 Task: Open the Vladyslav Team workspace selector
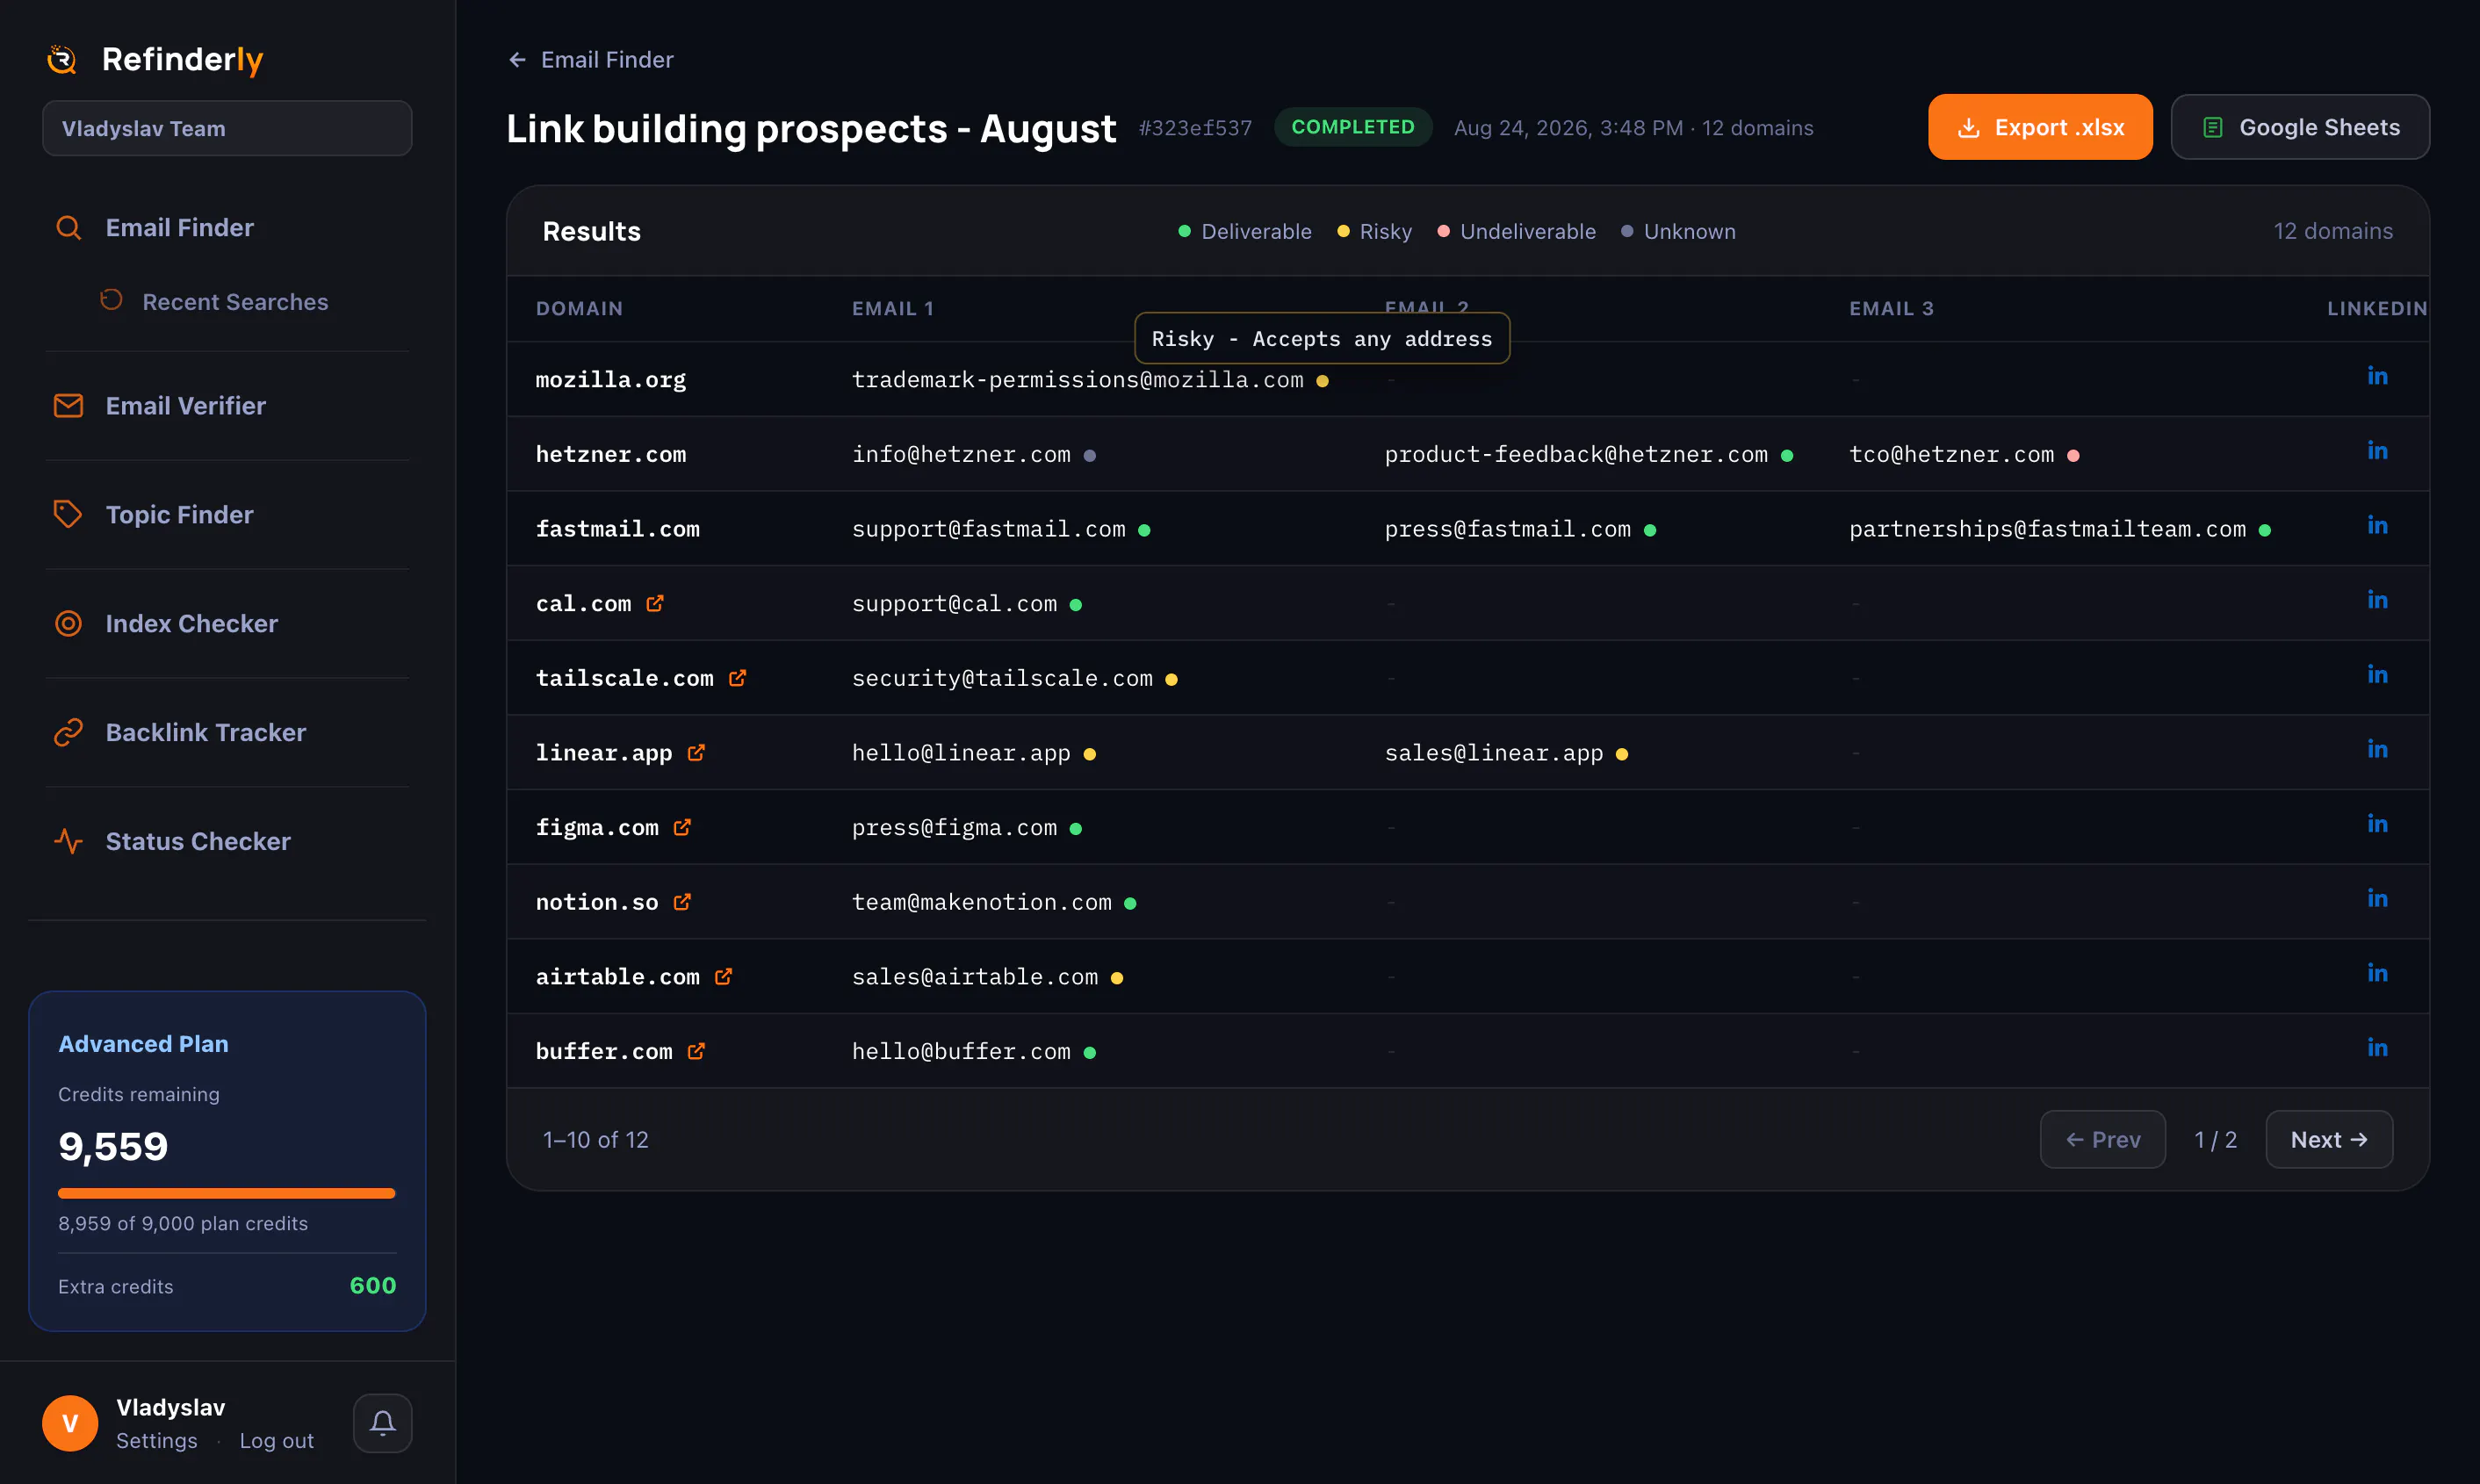(227, 128)
